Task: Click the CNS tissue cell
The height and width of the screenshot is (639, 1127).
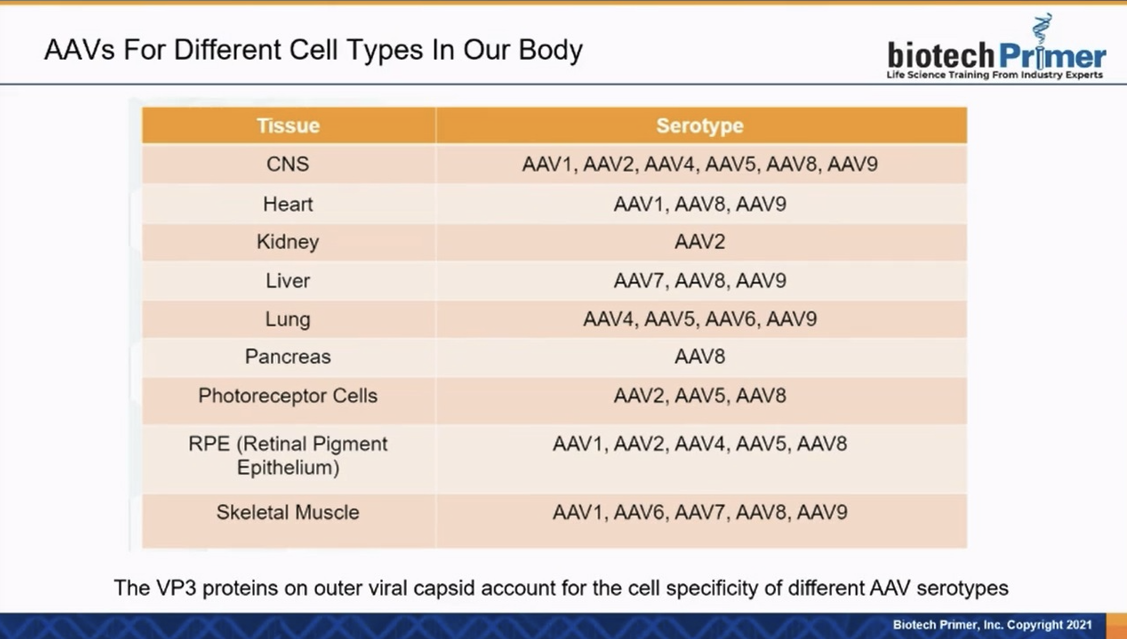Action: (288, 164)
